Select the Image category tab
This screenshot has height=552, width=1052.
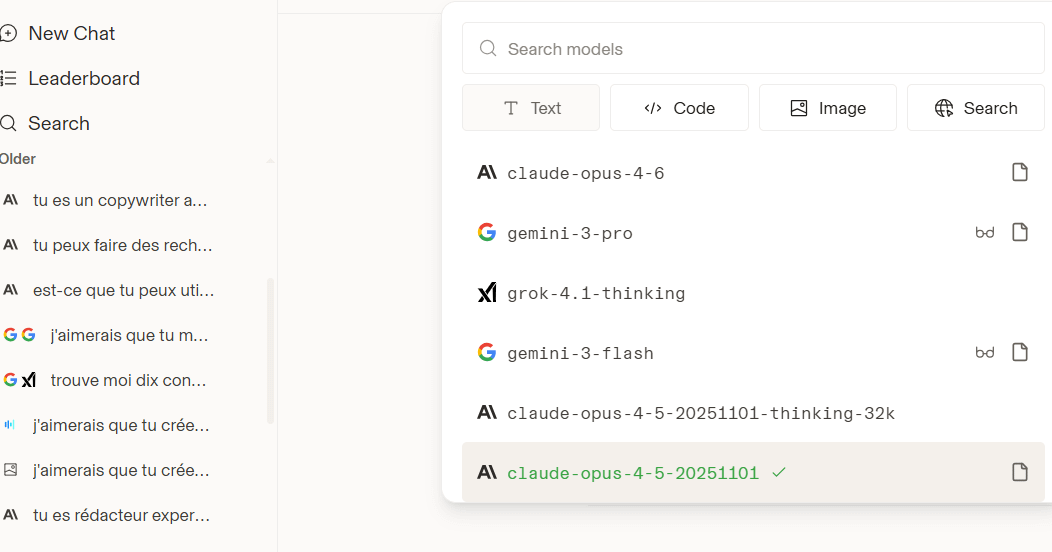point(828,107)
